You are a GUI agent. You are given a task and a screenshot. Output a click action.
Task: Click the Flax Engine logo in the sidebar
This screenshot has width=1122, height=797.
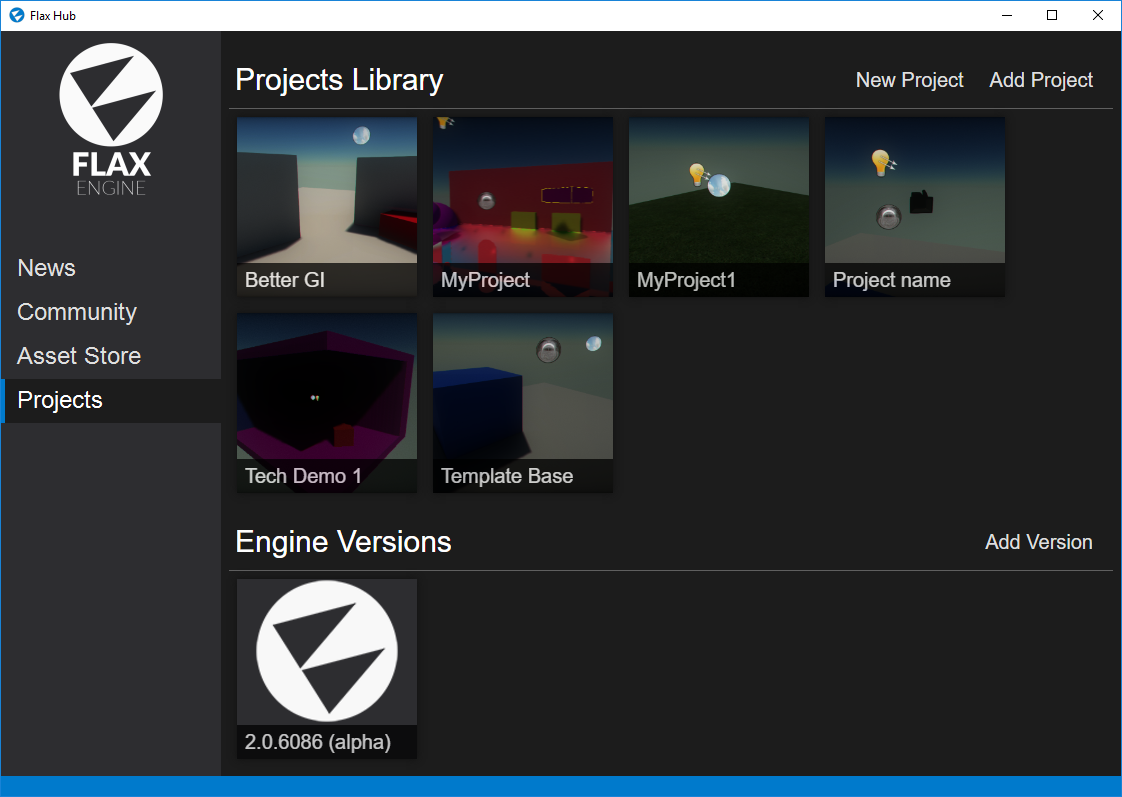pos(111,118)
